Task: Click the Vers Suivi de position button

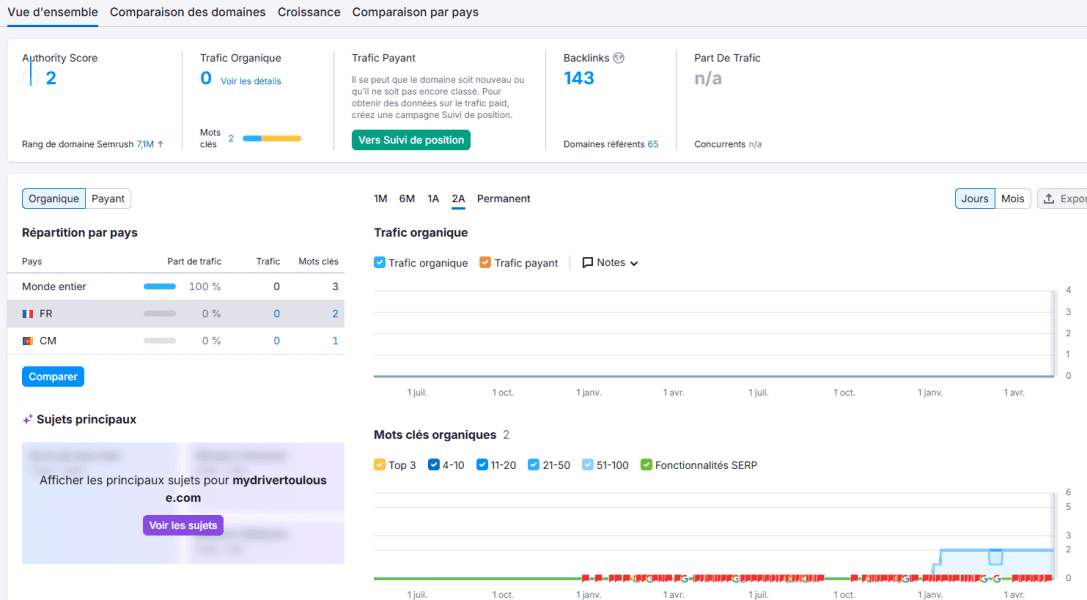Action: click(411, 140)
